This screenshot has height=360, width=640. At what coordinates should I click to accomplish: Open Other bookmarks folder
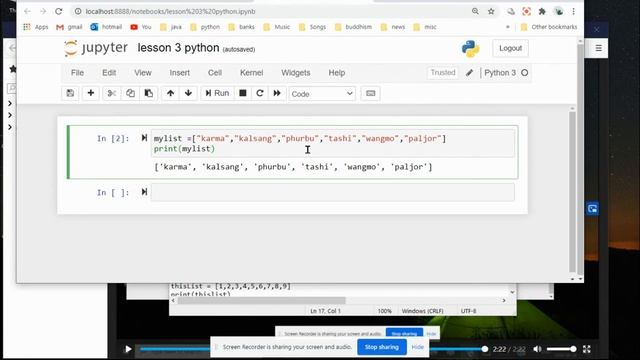pos(549,27)
